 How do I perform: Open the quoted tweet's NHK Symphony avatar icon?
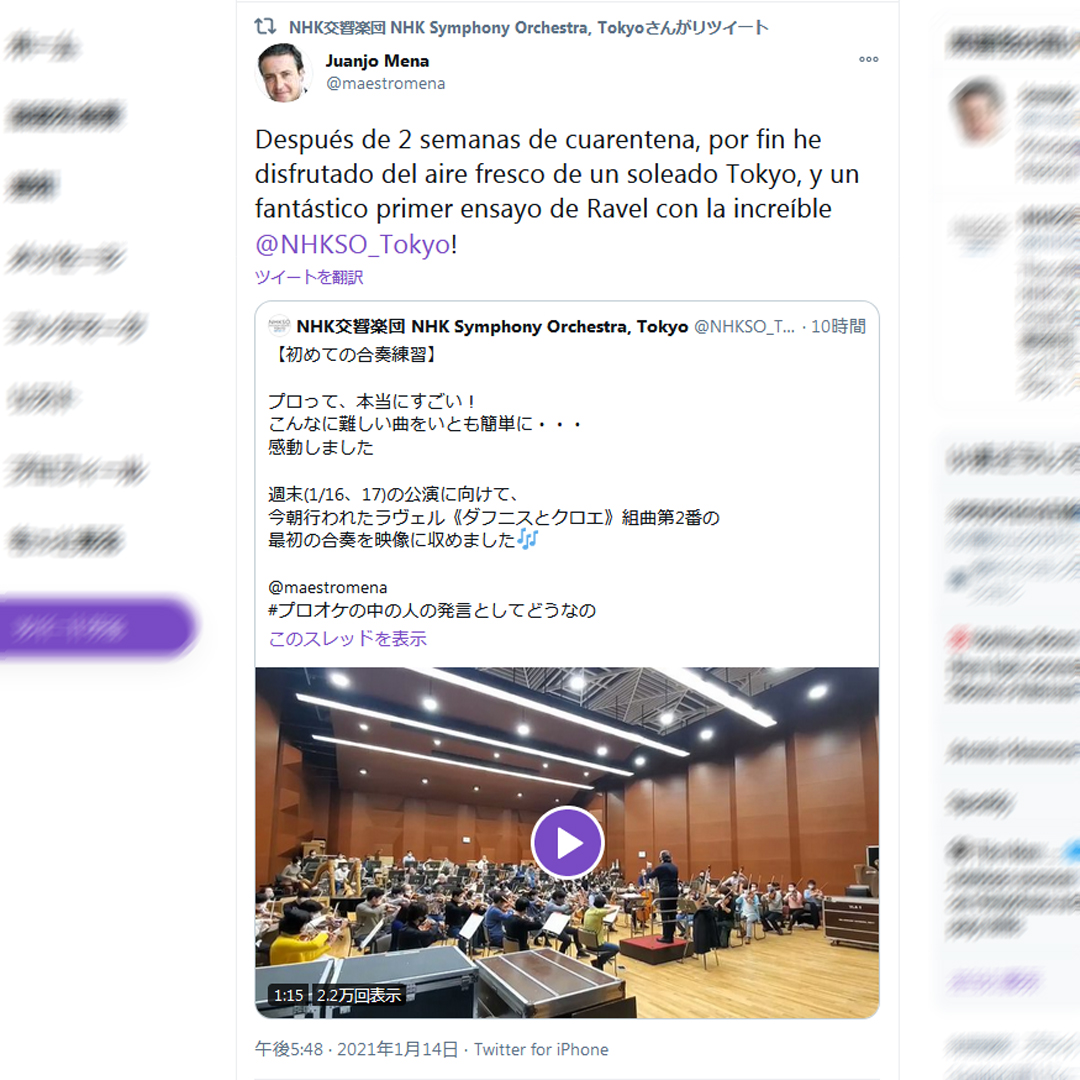point(279,325)
